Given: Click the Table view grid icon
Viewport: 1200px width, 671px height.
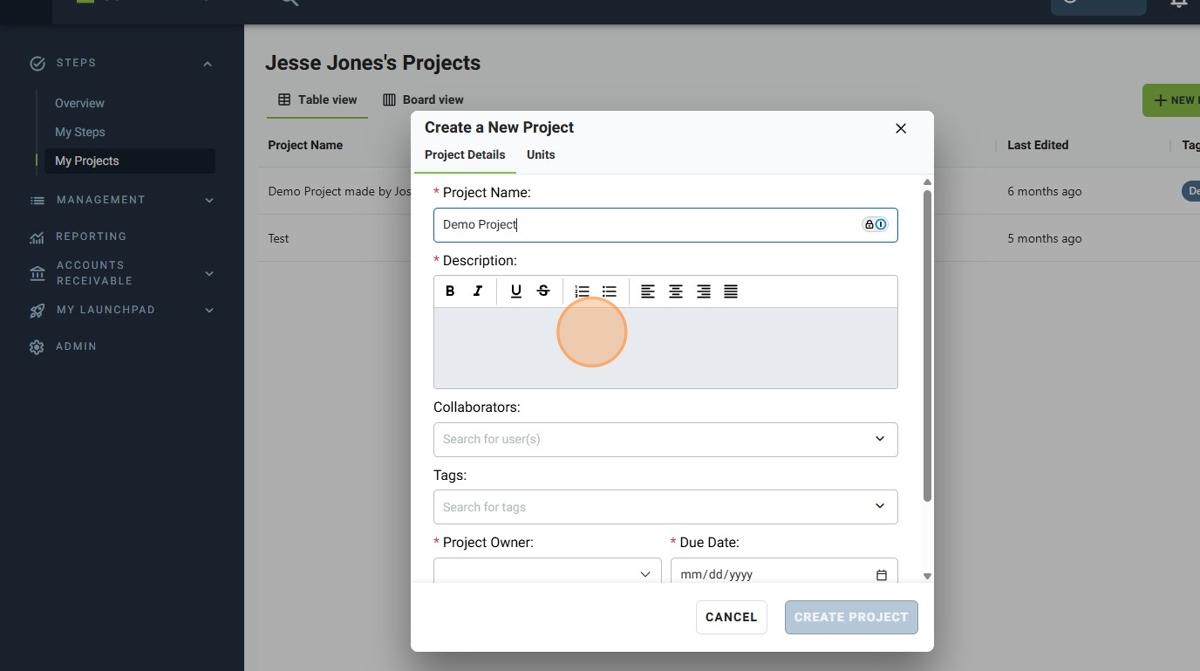Looking at the screenshot, I should [284, 100].
